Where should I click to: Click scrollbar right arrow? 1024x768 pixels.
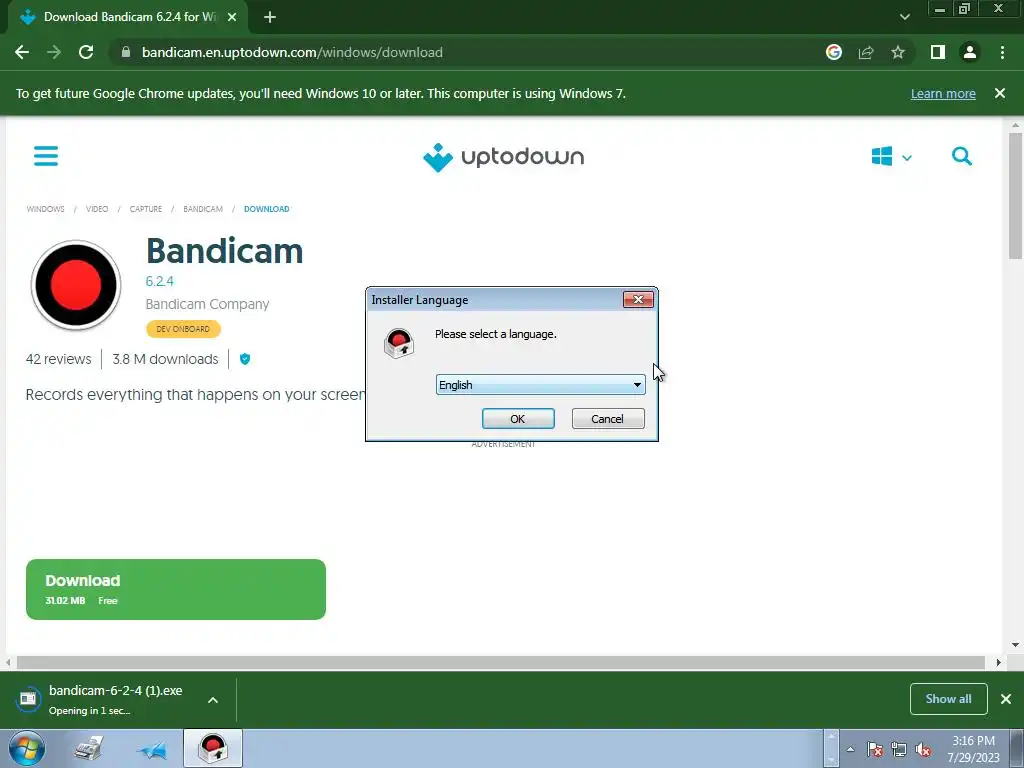[x=998, y=662]
